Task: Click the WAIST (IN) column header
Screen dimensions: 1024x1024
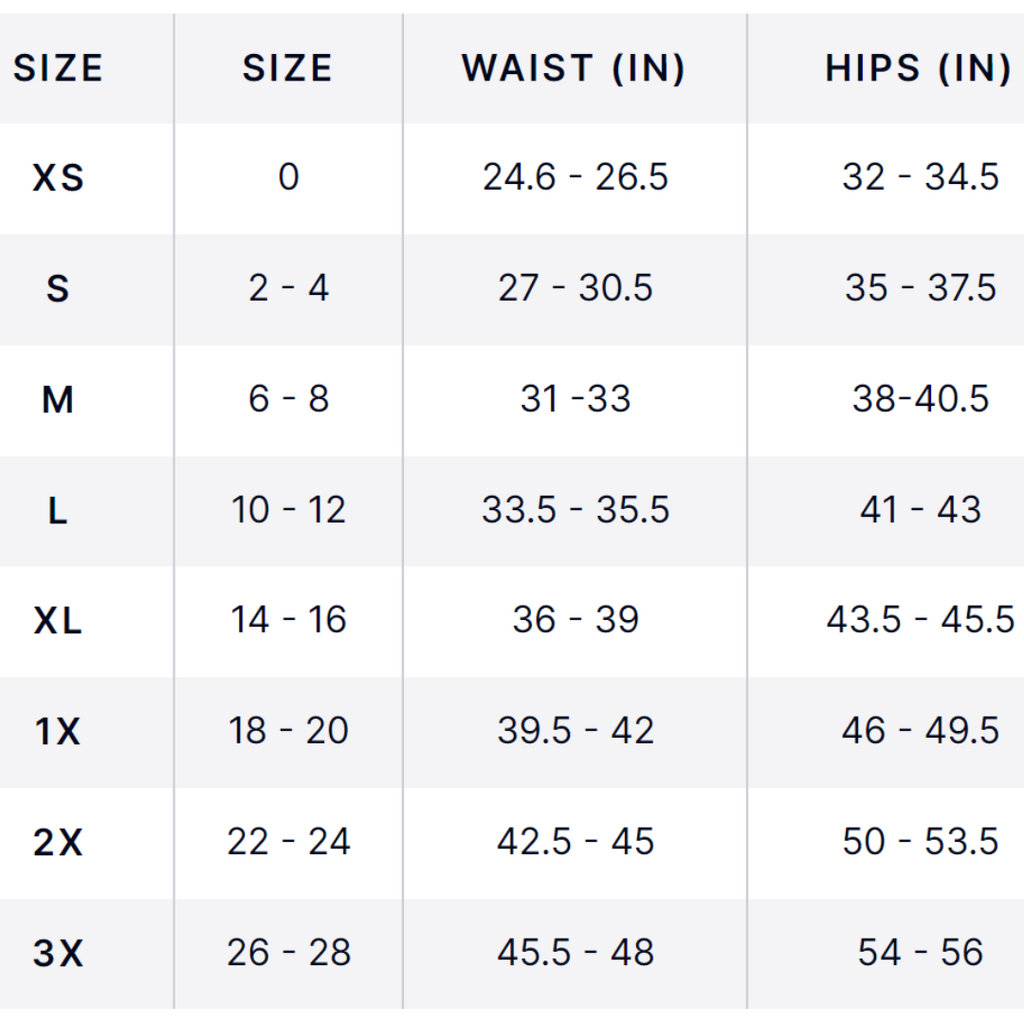Action: pyautogui.click(x=574, y=69)
